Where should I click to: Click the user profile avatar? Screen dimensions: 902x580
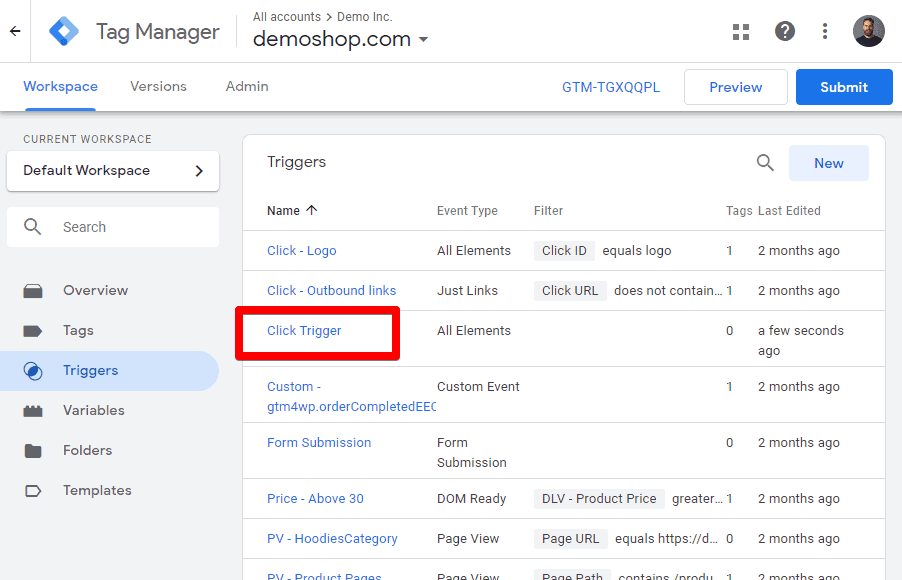coord(868,31)
